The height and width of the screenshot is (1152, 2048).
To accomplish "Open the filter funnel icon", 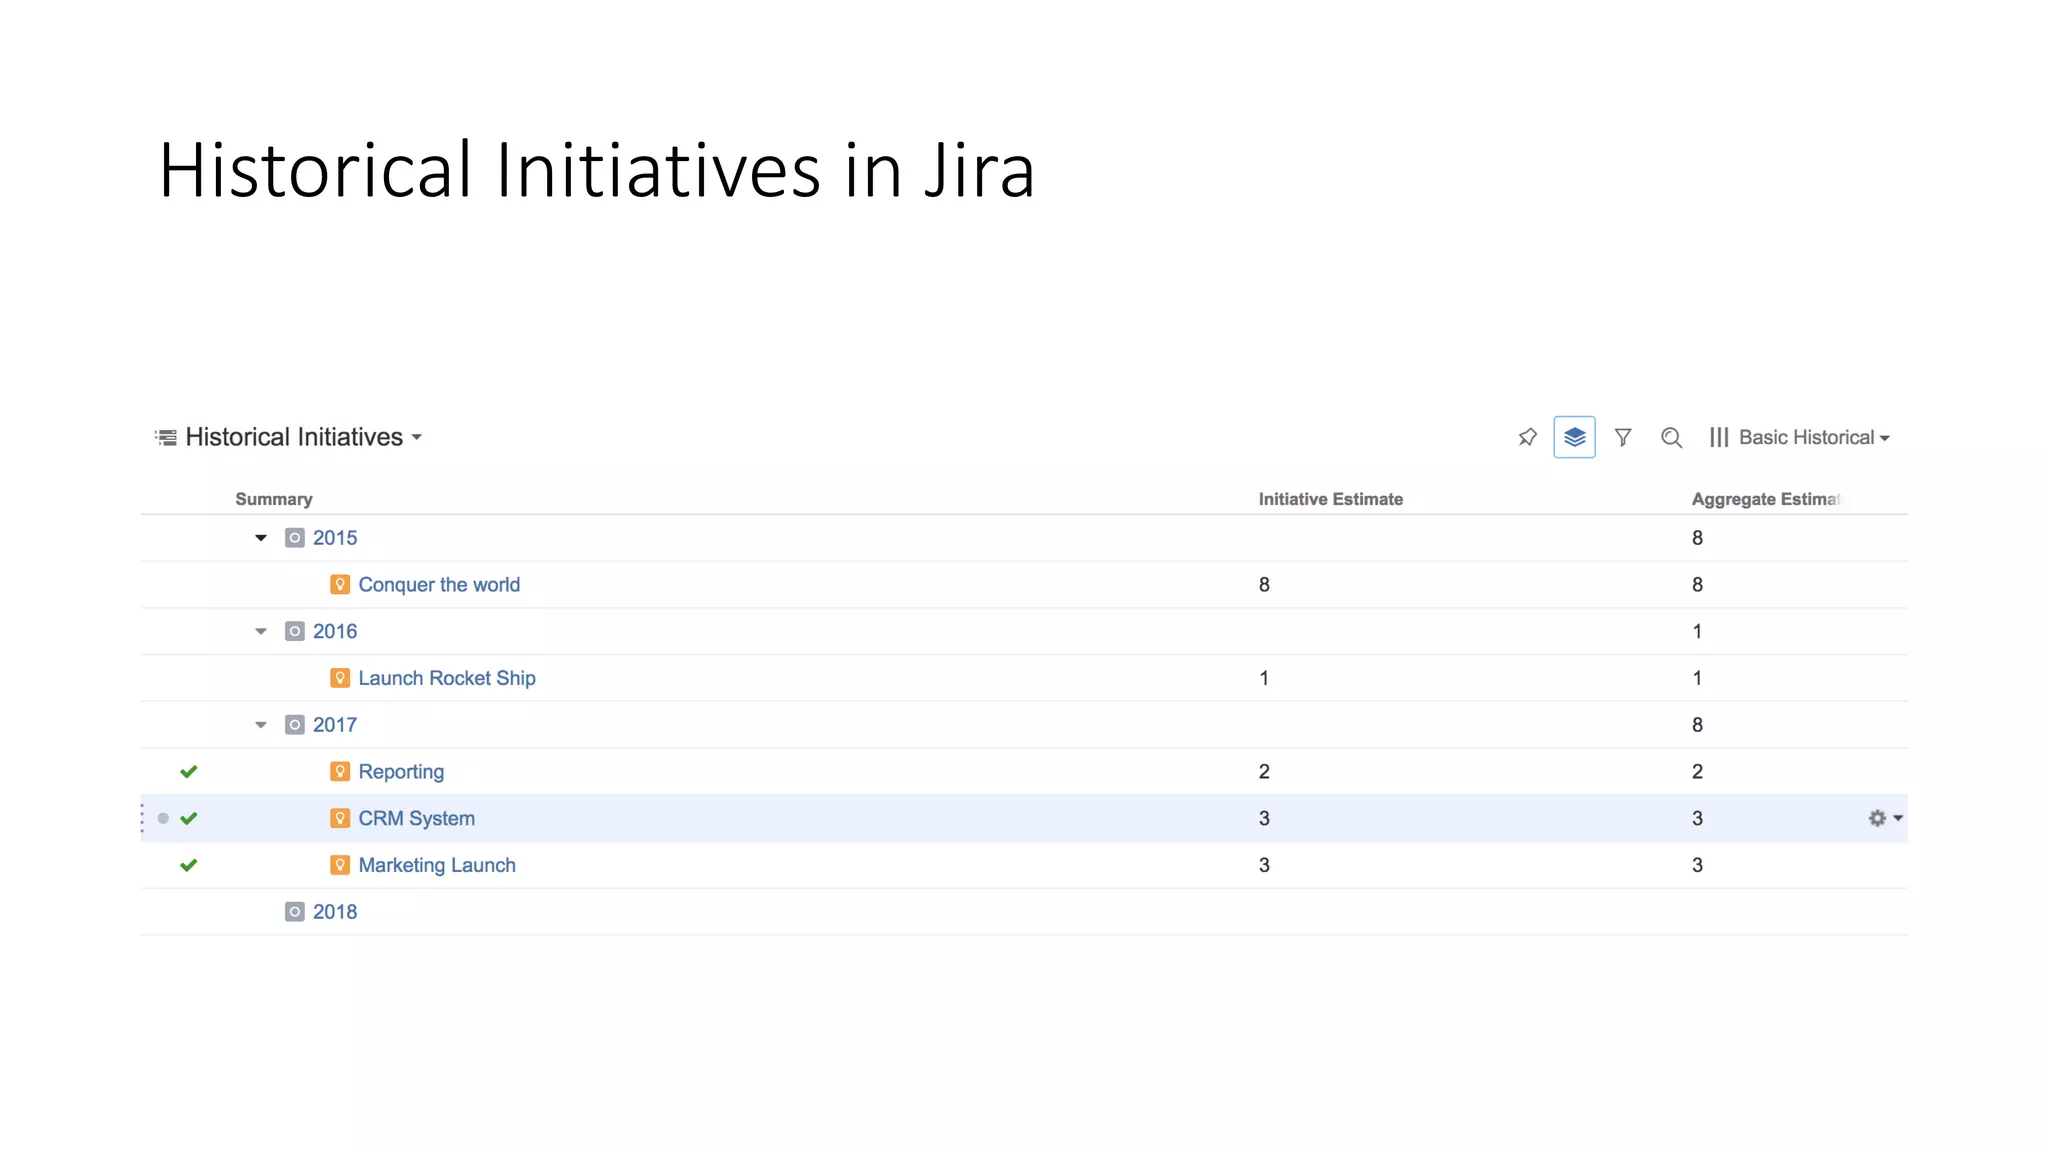I will point(1623,437).
